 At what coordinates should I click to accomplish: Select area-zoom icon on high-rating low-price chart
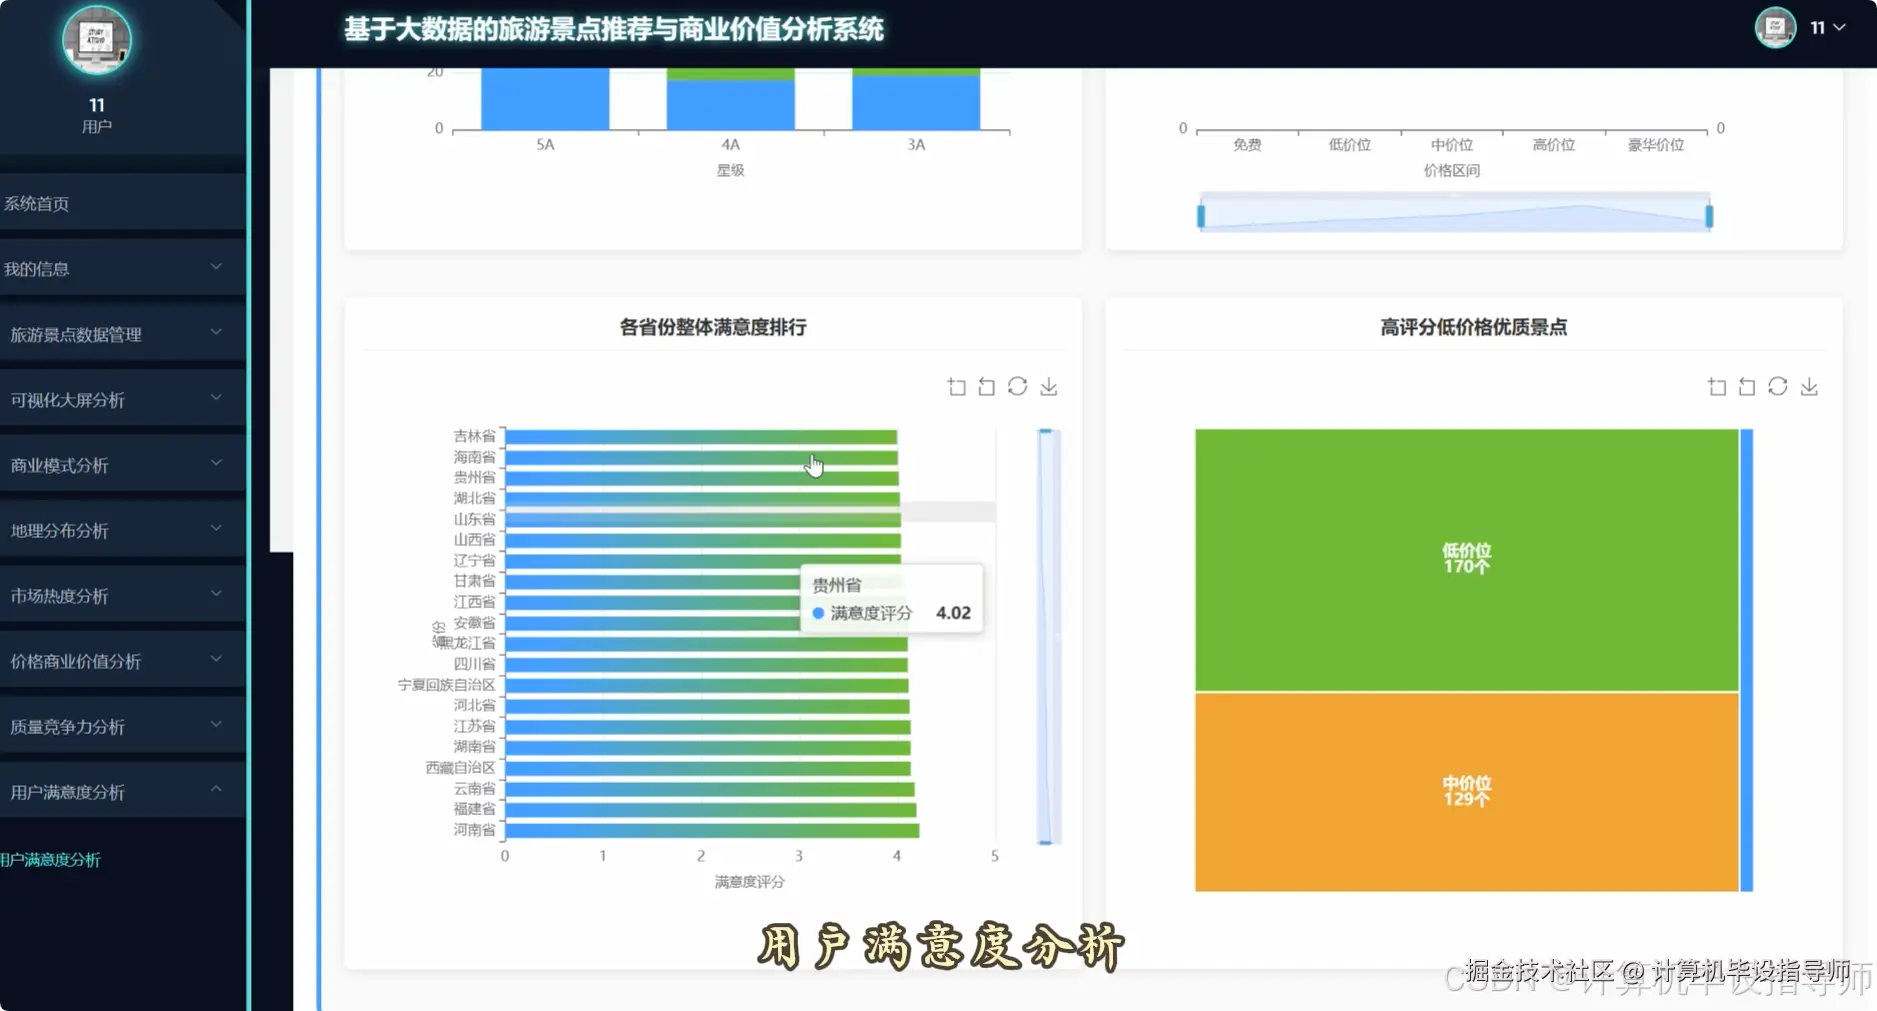tap(1719, 386)
